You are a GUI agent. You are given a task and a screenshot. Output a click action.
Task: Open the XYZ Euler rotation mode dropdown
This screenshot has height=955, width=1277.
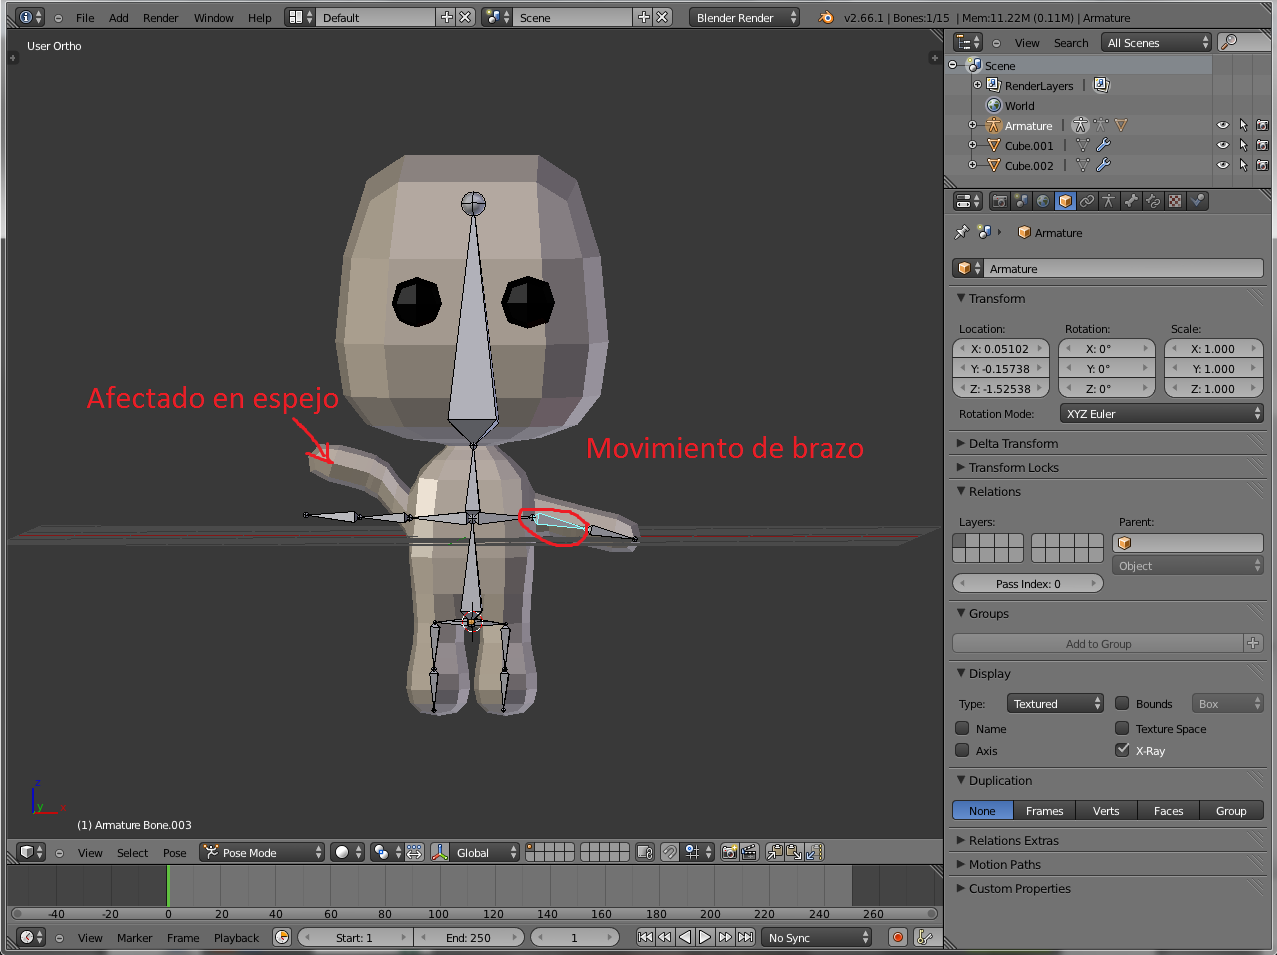[1161, 413]
